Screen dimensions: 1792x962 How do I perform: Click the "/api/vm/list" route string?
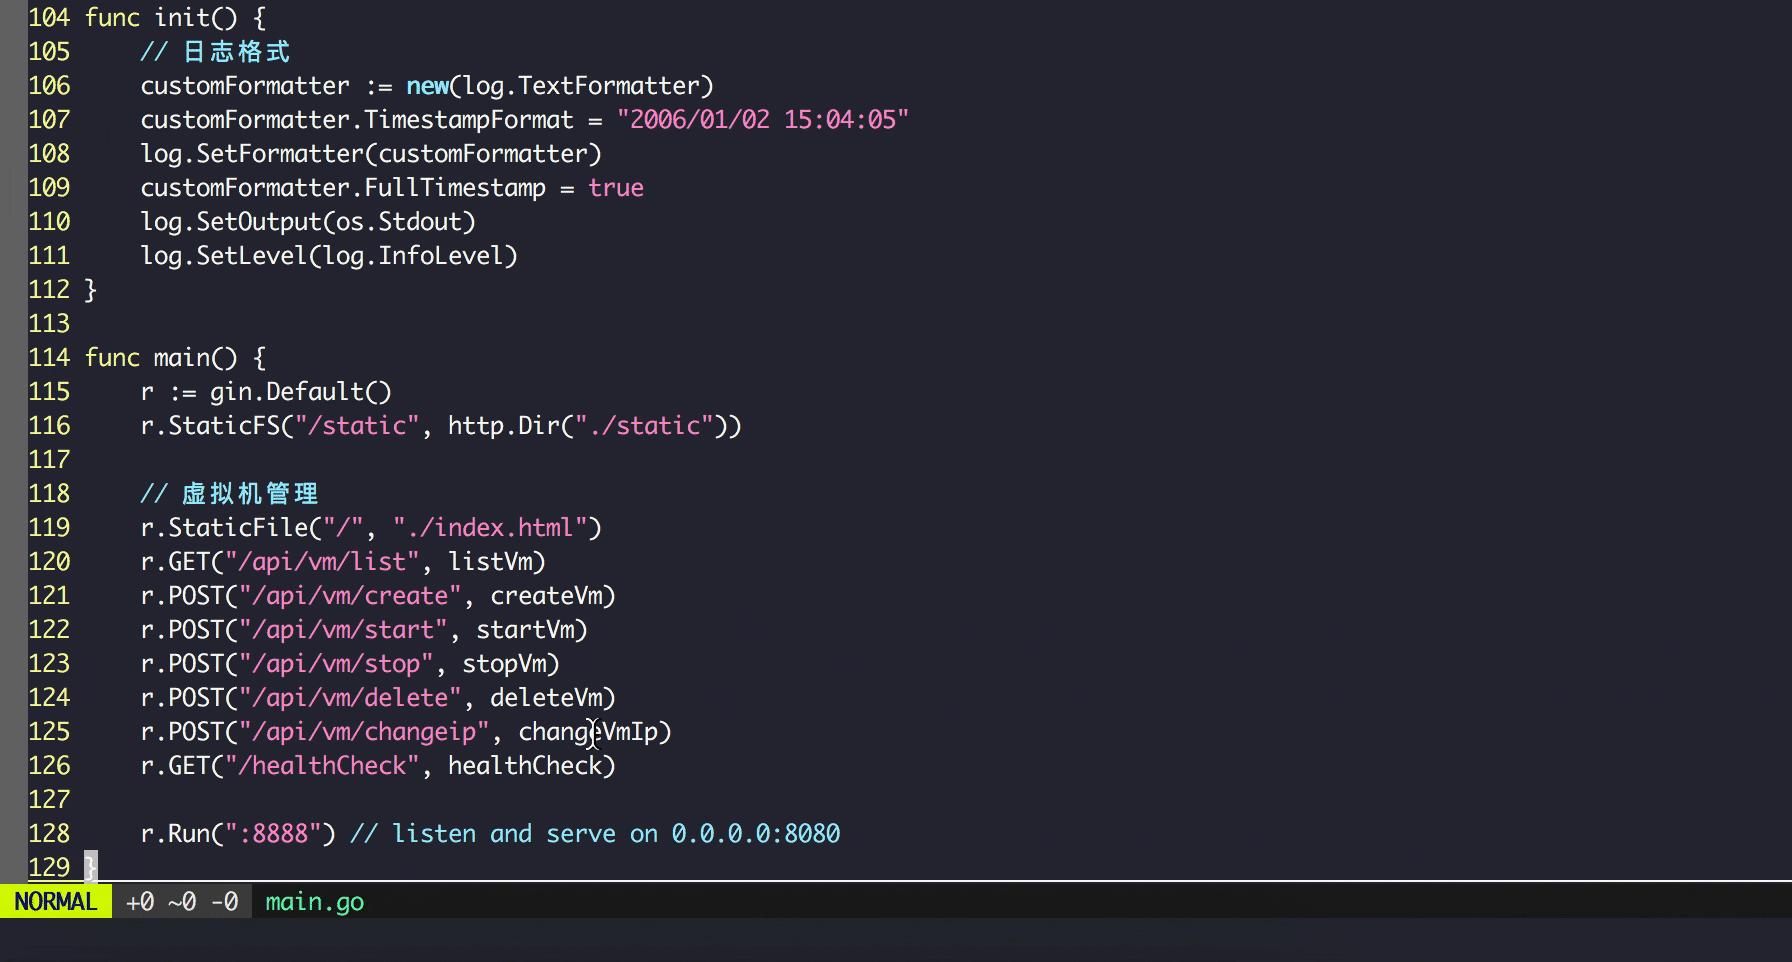[x=323, y=561]
